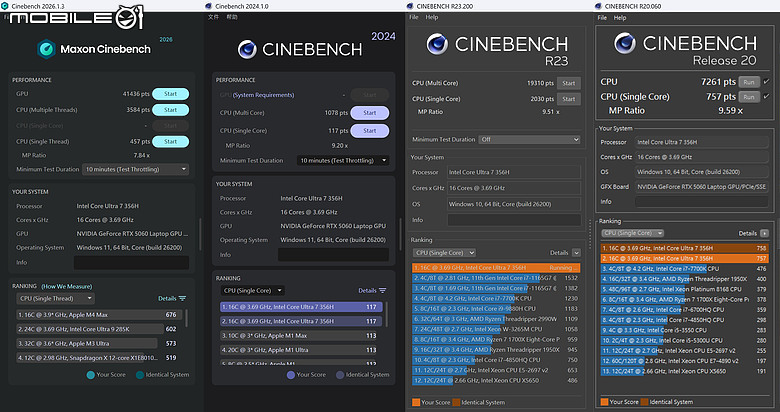Open the CPU (Single Thread) ranking dropdown in Cinebench 2026
The width and height of the screenshot is (780, 412).
pos(55,299)
